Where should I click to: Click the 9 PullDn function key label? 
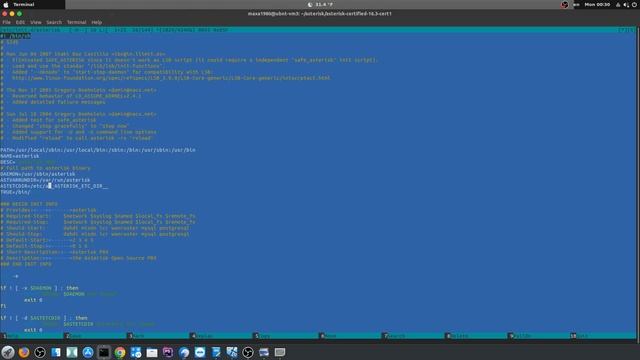click(521, 336)
